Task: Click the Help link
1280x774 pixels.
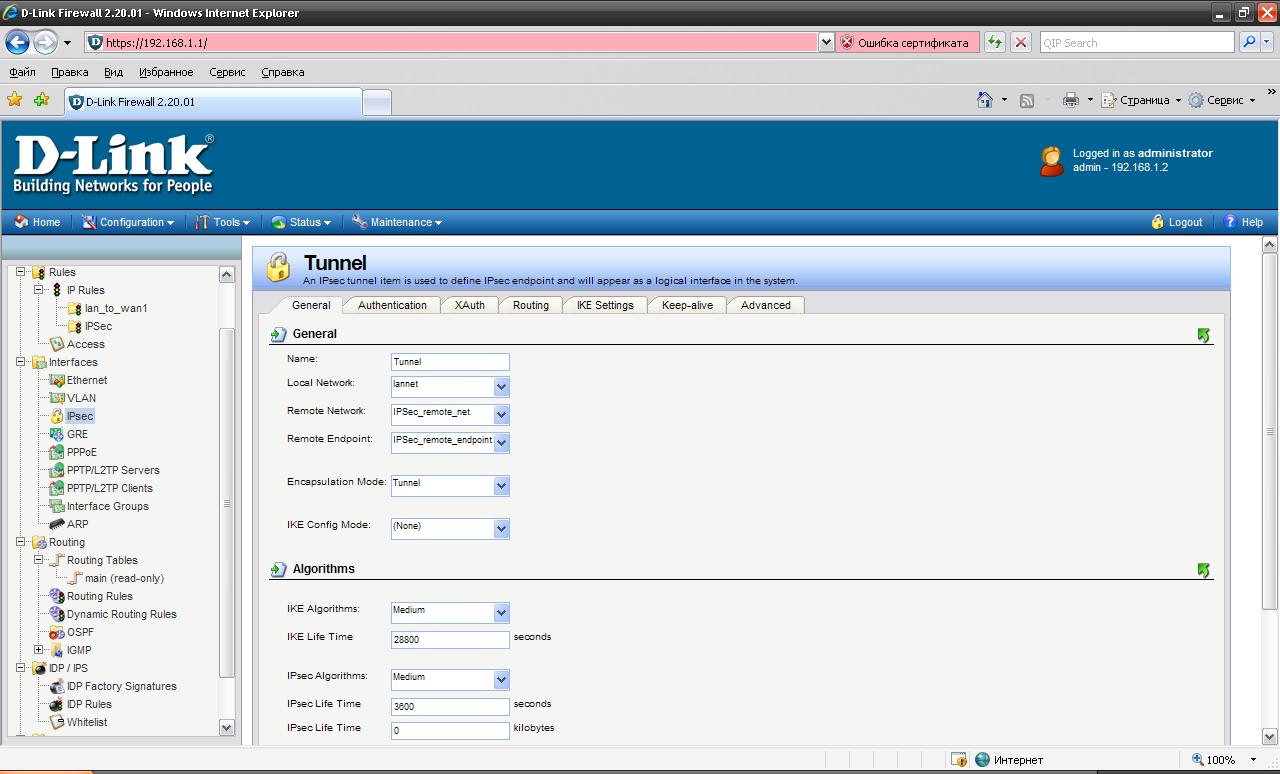Action: pyautogui.click(x=1244, y=222)
